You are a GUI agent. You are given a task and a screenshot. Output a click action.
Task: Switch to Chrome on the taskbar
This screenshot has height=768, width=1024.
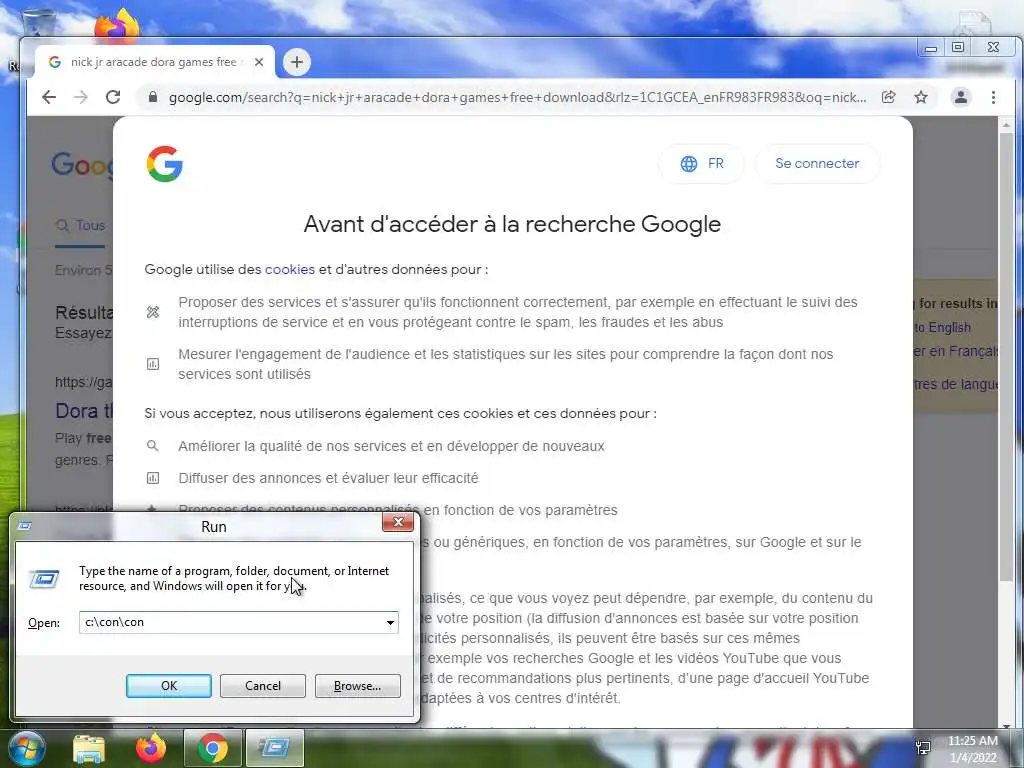pos(213,748)
